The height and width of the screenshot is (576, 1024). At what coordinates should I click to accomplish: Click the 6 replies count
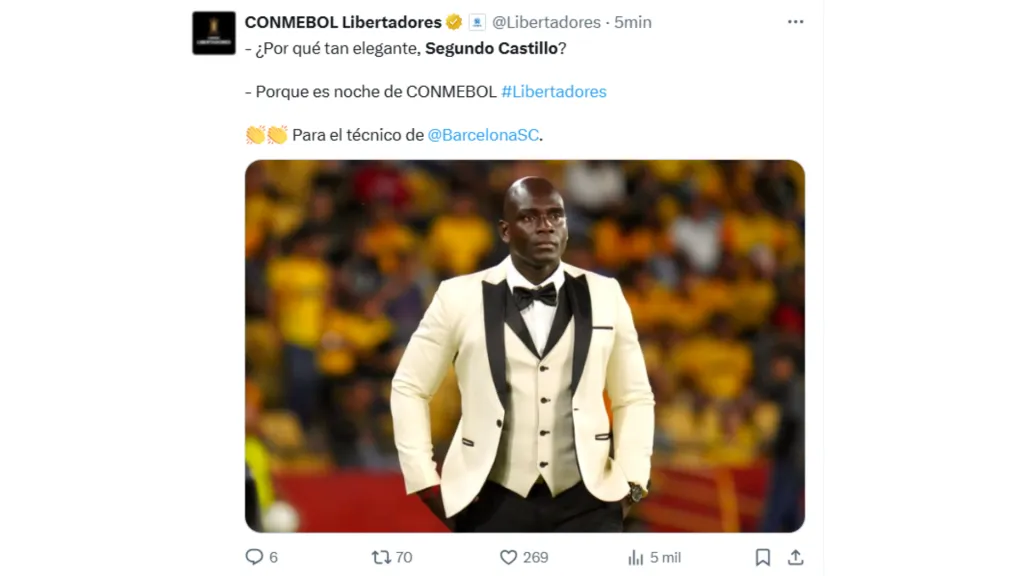tap(273, 557)
